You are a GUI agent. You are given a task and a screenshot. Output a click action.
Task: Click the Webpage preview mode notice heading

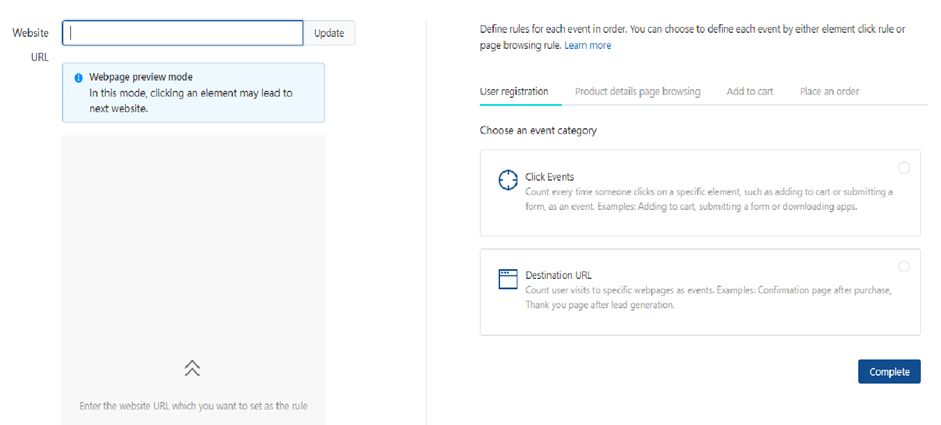pyautogui.click(x=141, y=77)
